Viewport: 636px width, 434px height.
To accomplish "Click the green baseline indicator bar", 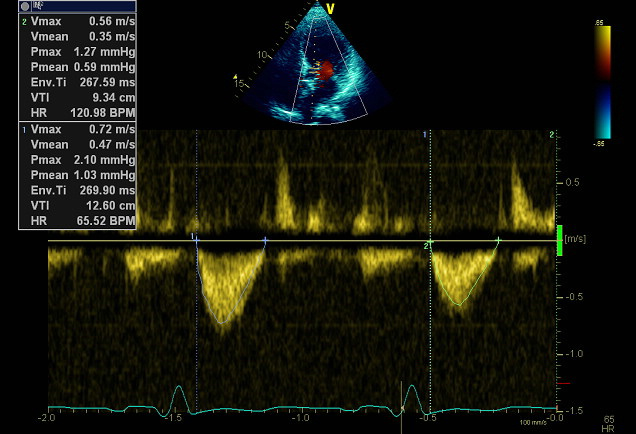I will (x=561, y=241).
